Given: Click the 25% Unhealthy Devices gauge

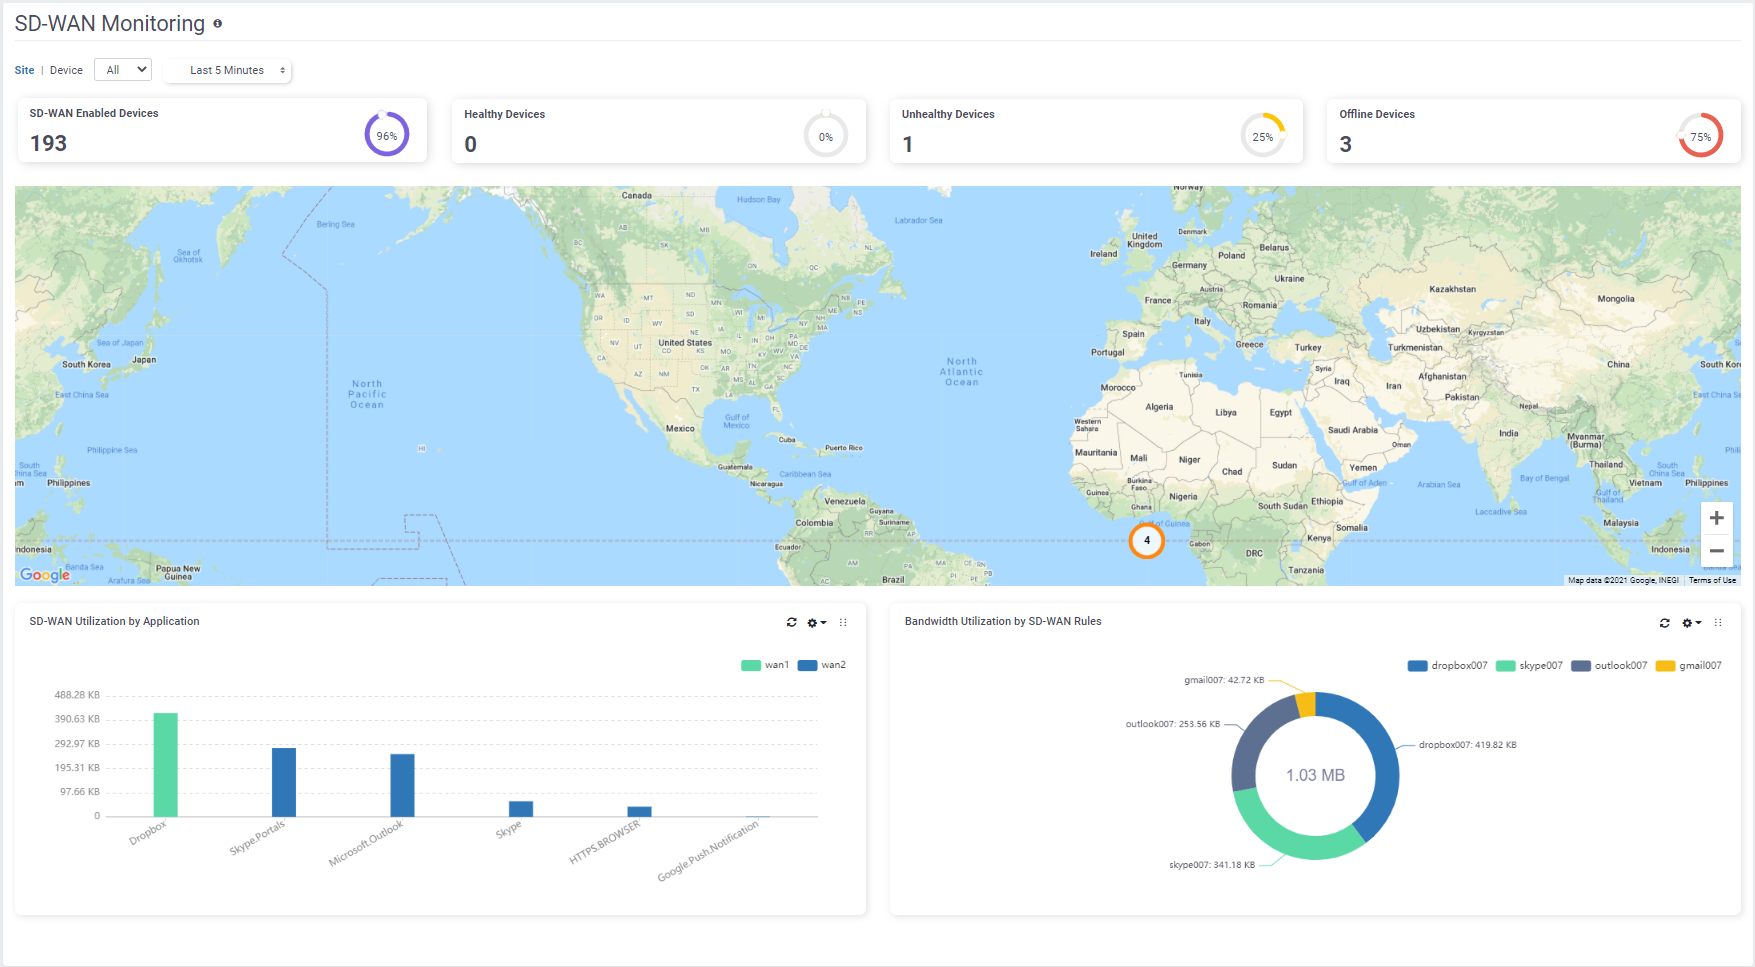Looking at the screenshot, I should pyautogui.click(x=1263, y=136).
